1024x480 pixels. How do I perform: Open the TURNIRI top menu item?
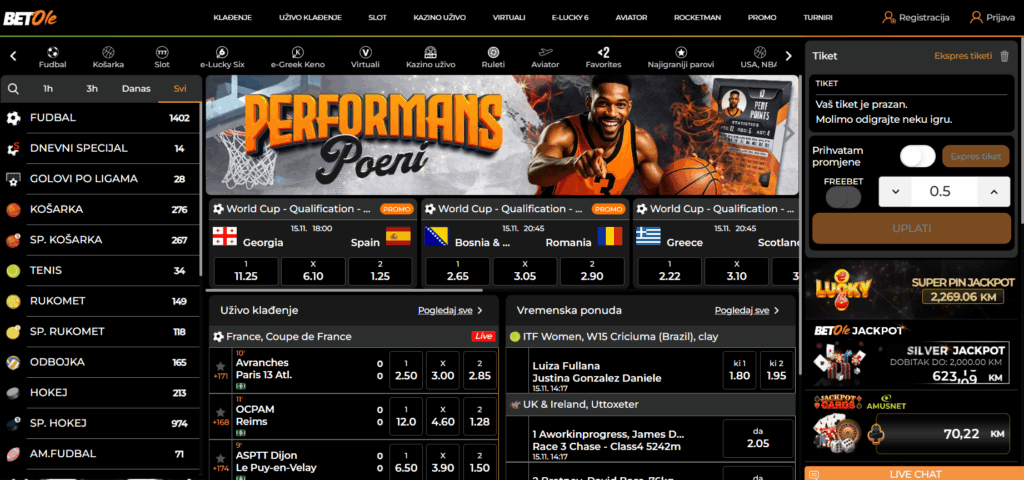click(818, 18)
